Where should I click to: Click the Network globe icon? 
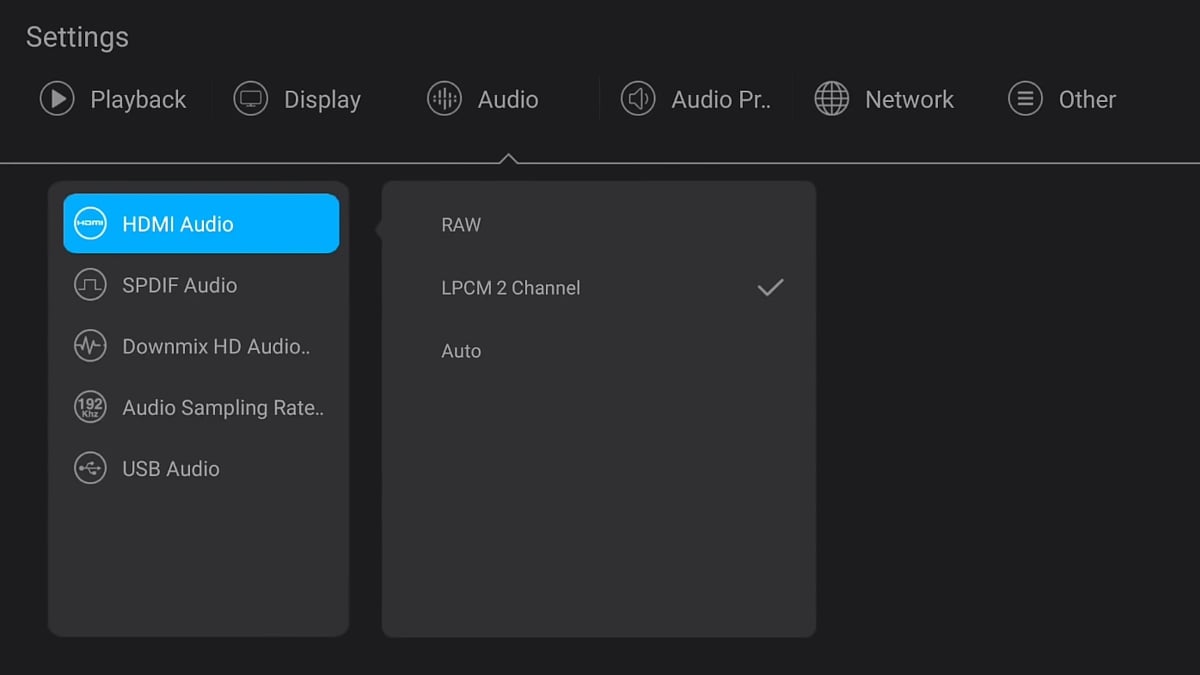point(831,99)
